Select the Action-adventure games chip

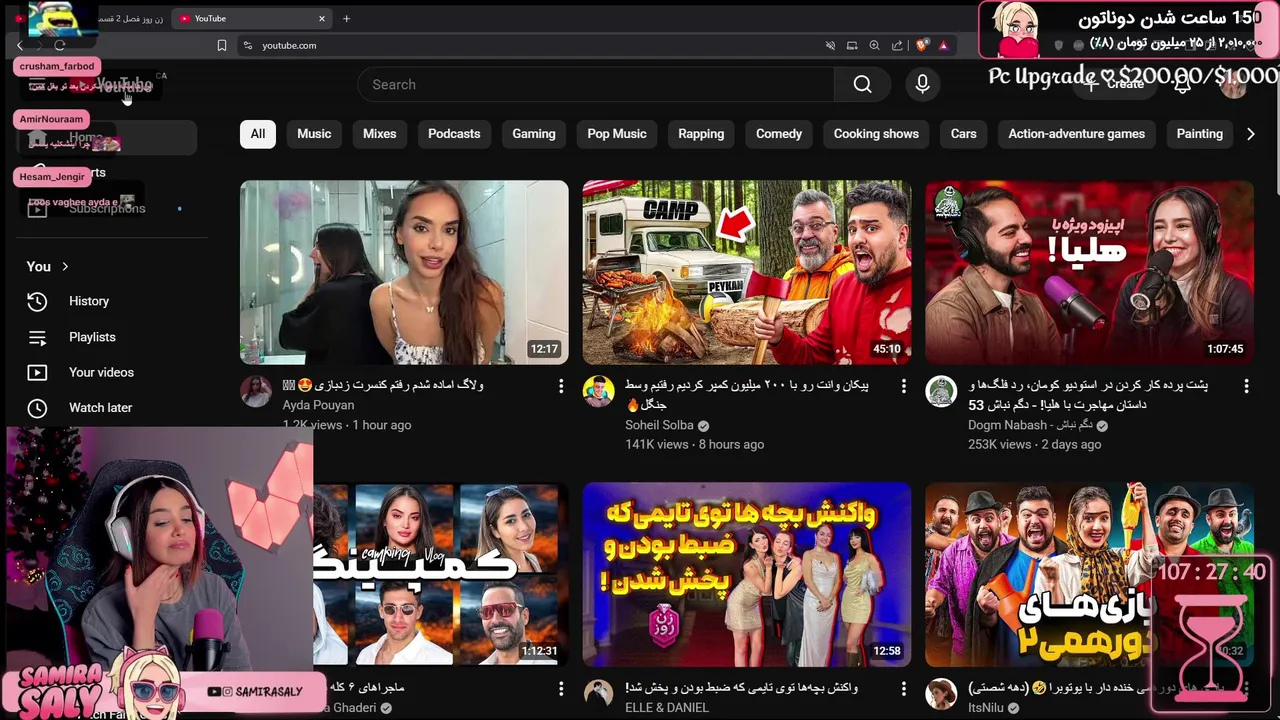click(1076, 134)
